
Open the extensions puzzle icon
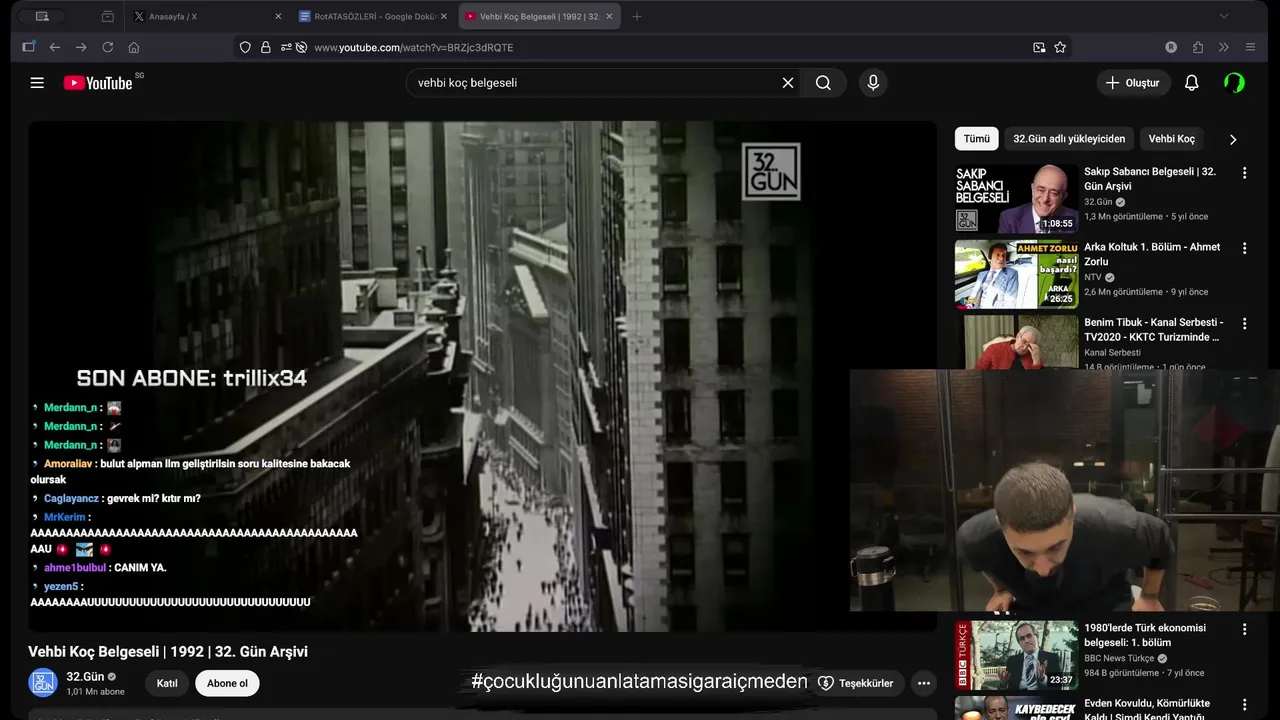(1198, 47)
